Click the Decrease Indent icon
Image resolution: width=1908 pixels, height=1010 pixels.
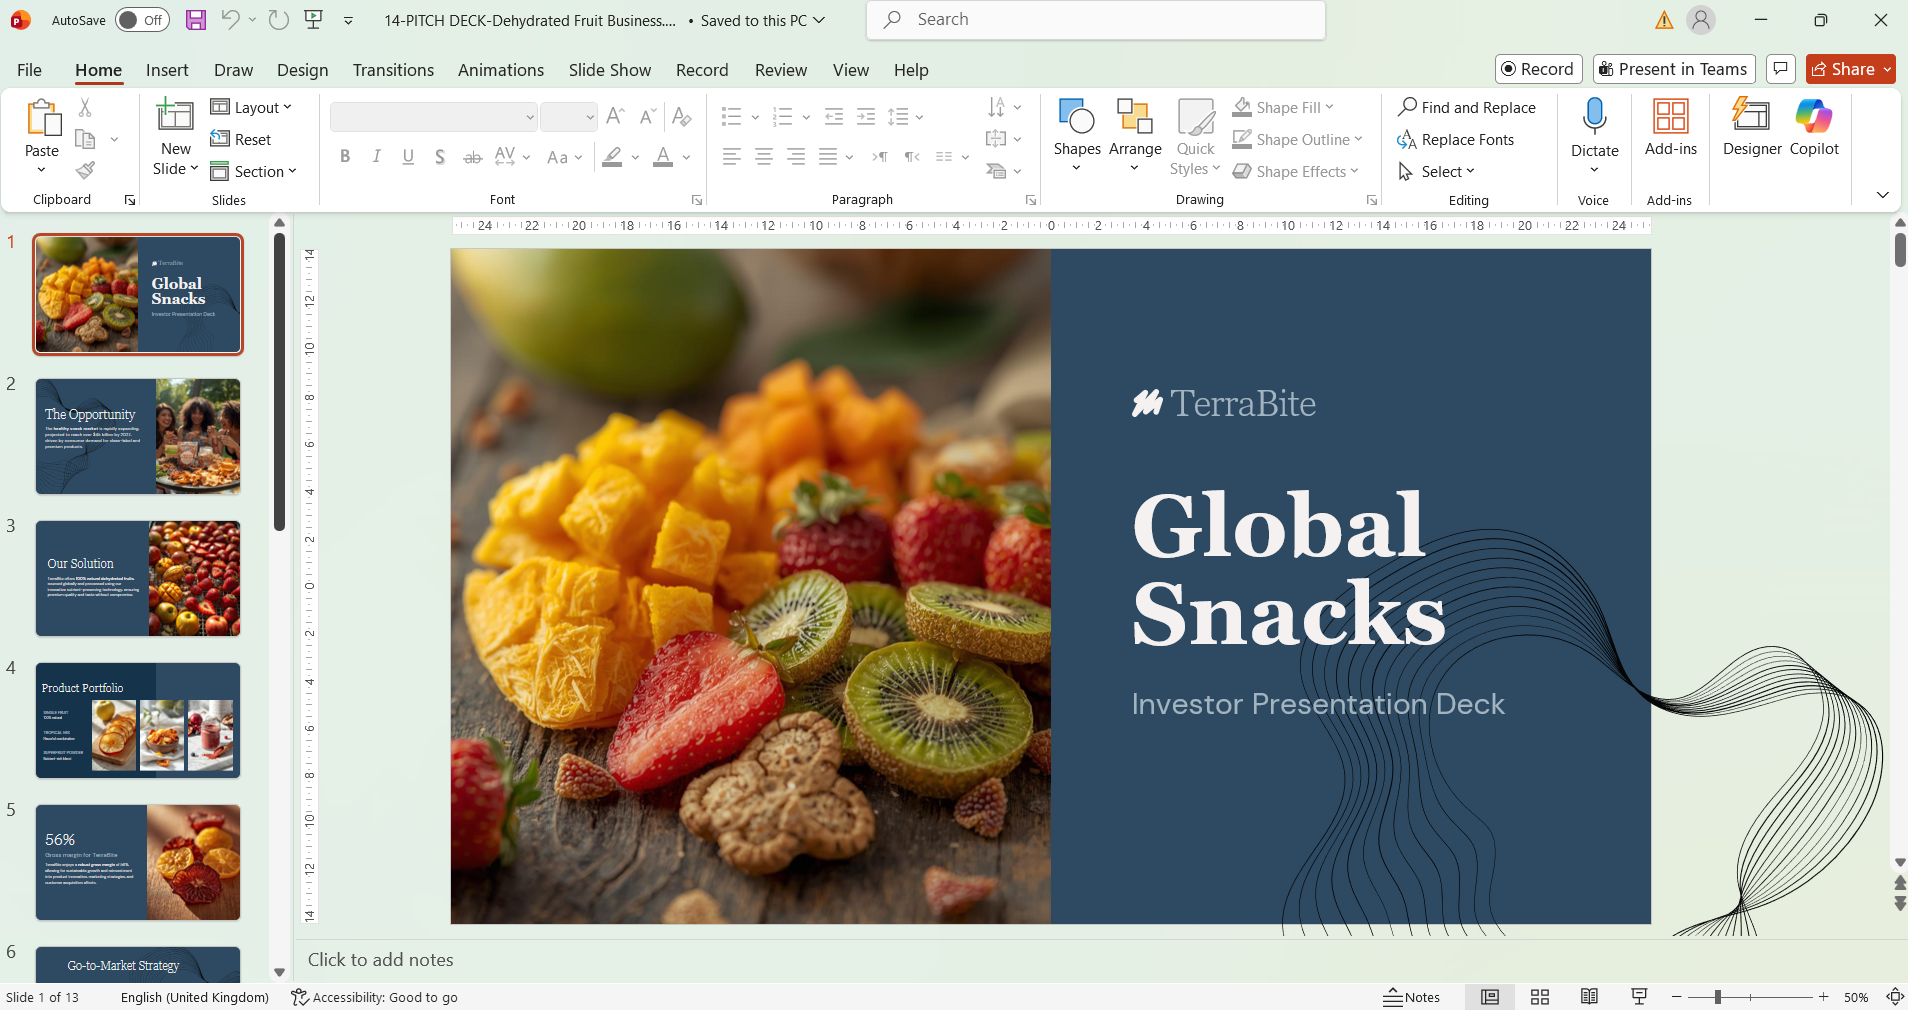point(834,116)
